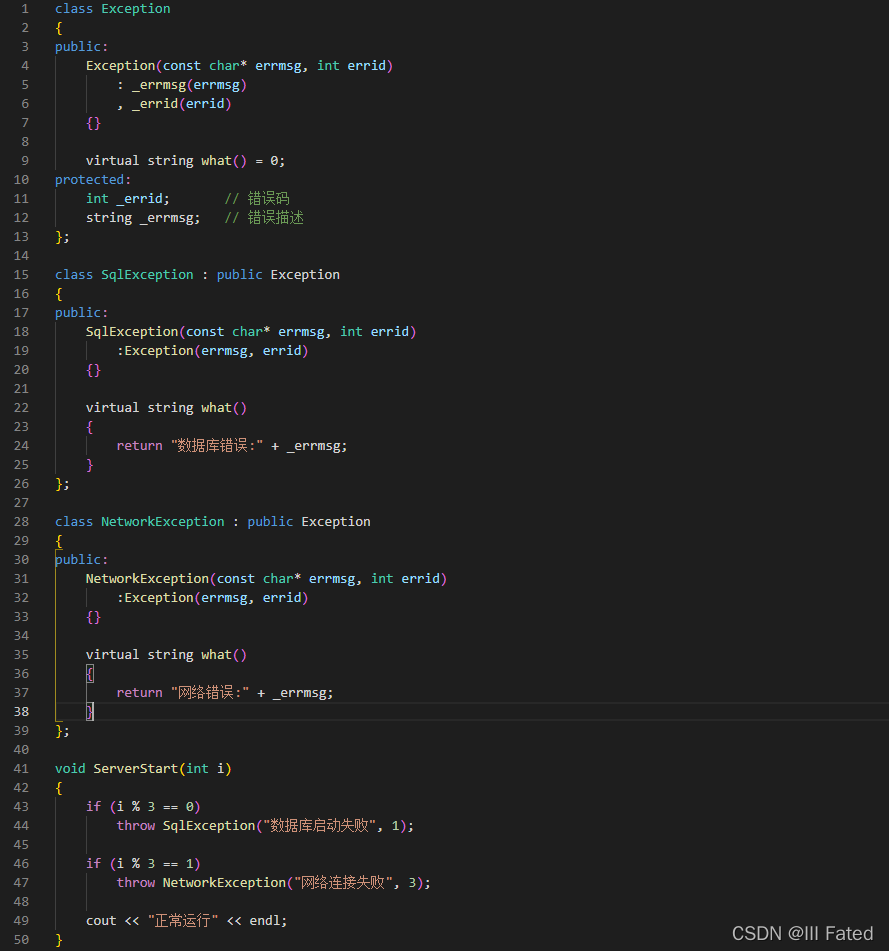Viewport: 889px width, 951px height.
Task: Click 'void ServerStart(int i)' function signature
Action: tap(143, 768)
